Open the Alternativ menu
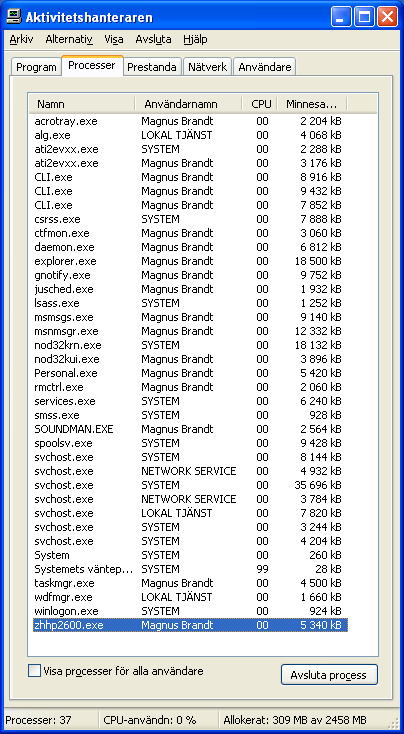Image resolution: width=404 pixels, height=734 pixels. [x=69, y=40]
